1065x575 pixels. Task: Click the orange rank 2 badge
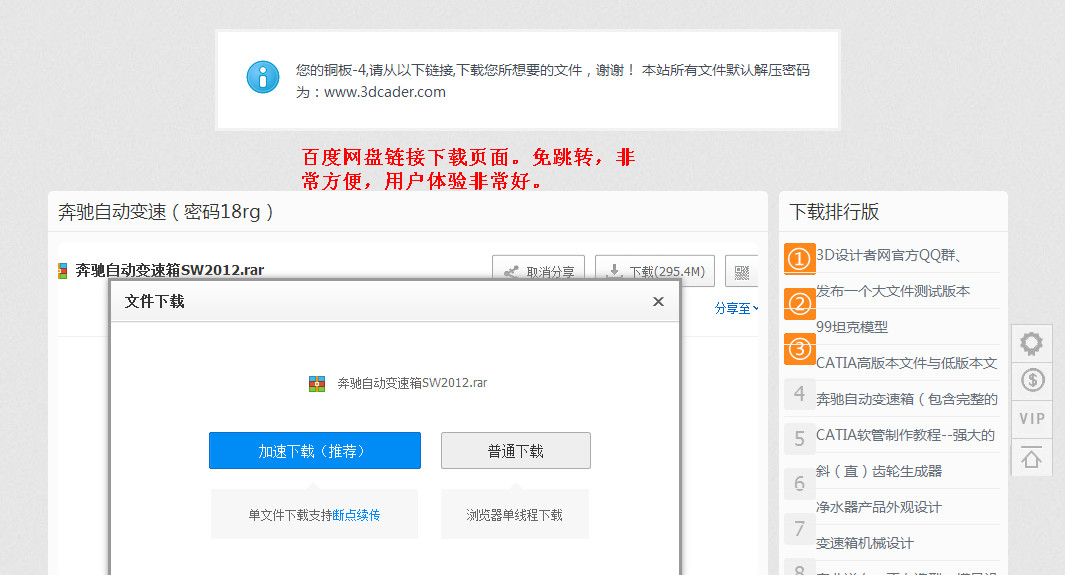pos(799,303)
